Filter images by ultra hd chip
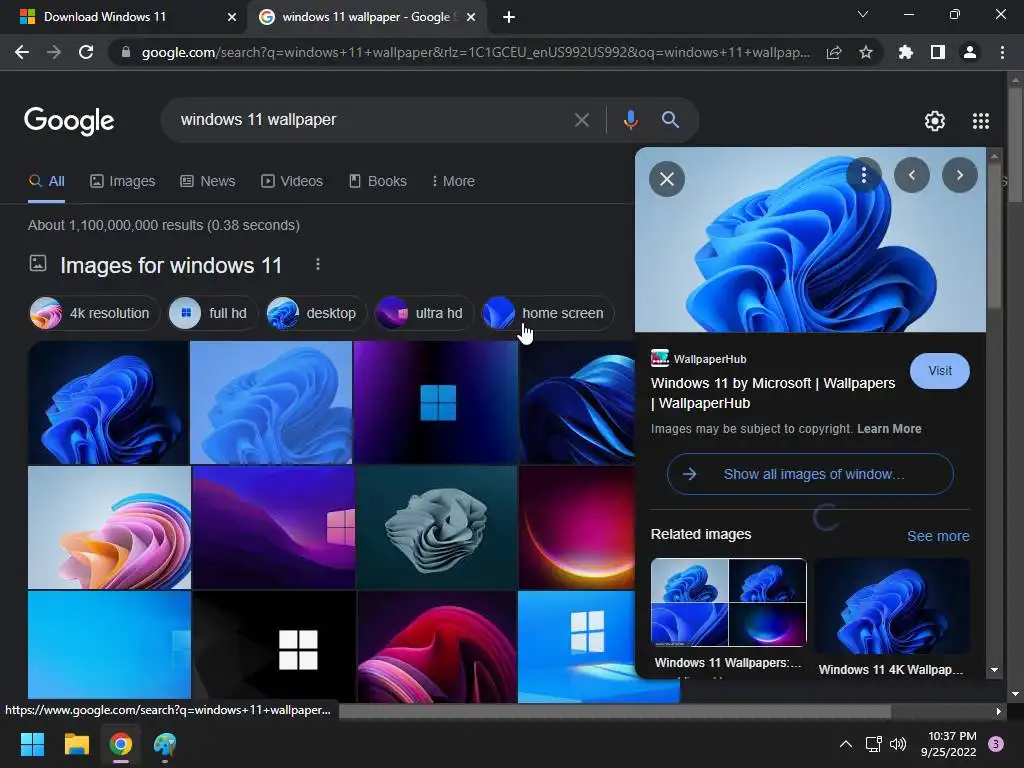 [x=424, y=313]
